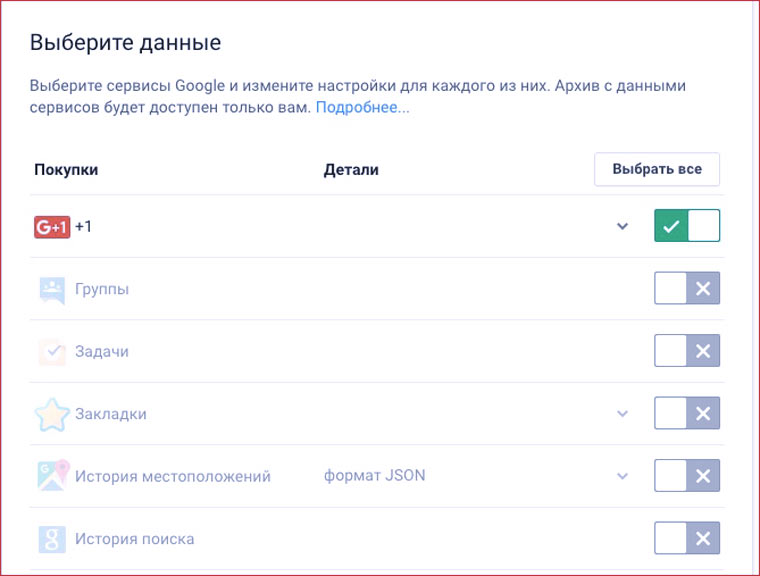Expand the +1 details chevron
The height and width of the screenshot is (576, 760).
point(622,227)
